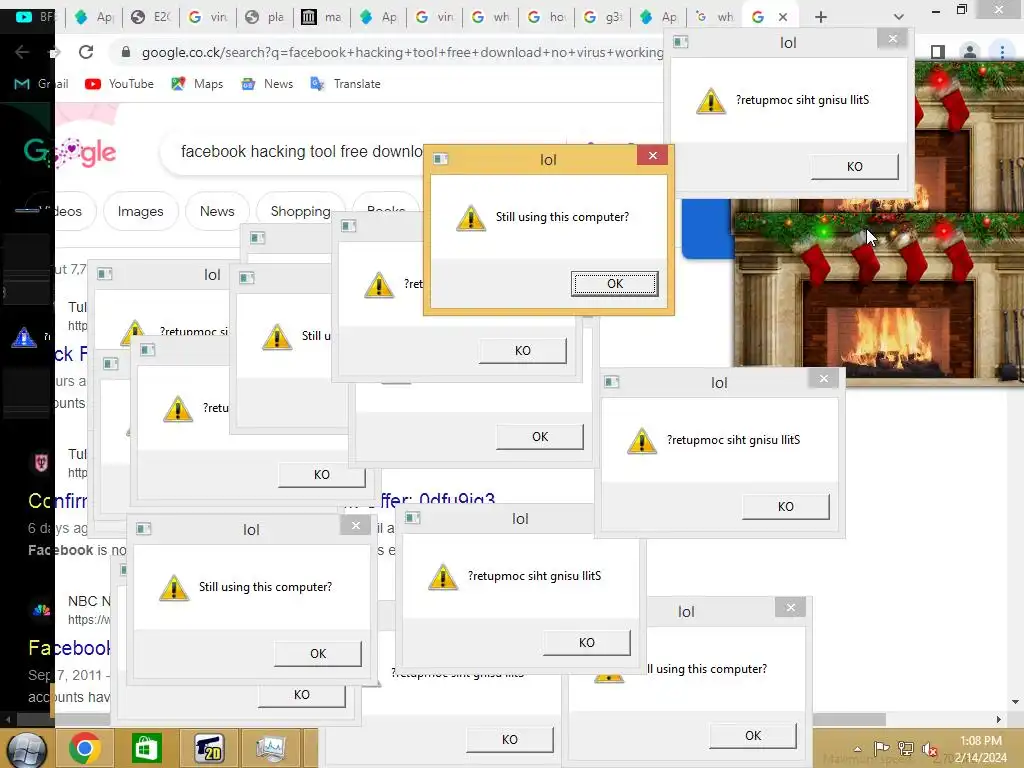Toggle Chrome side panel icon
This screenshot has height=768, width=1024.
point(938,52)
